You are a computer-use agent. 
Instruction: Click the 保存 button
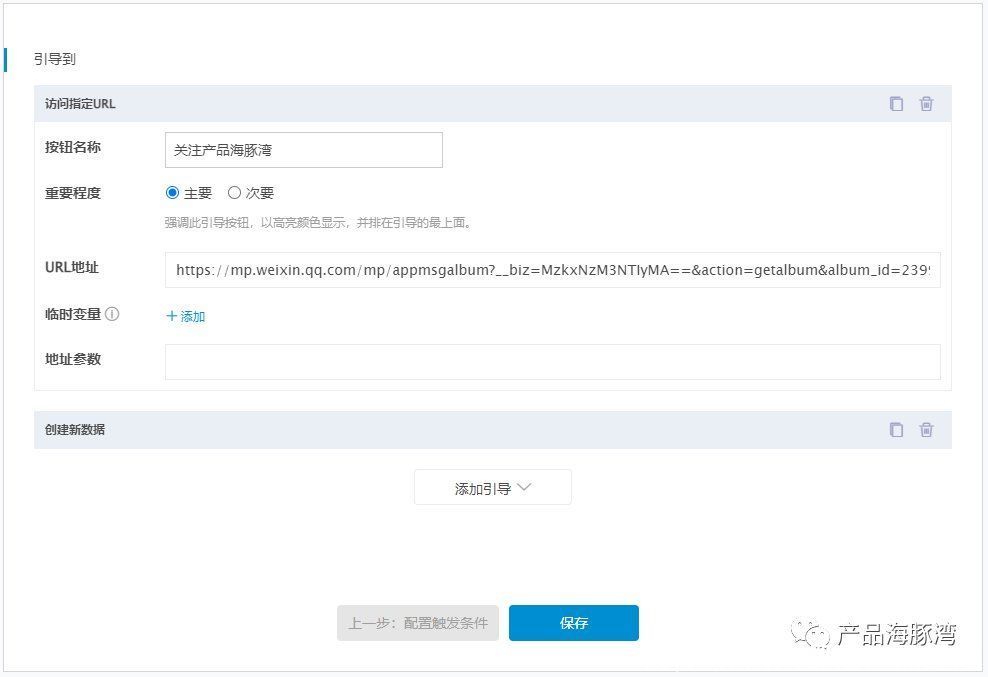click(x=574, y=623)
